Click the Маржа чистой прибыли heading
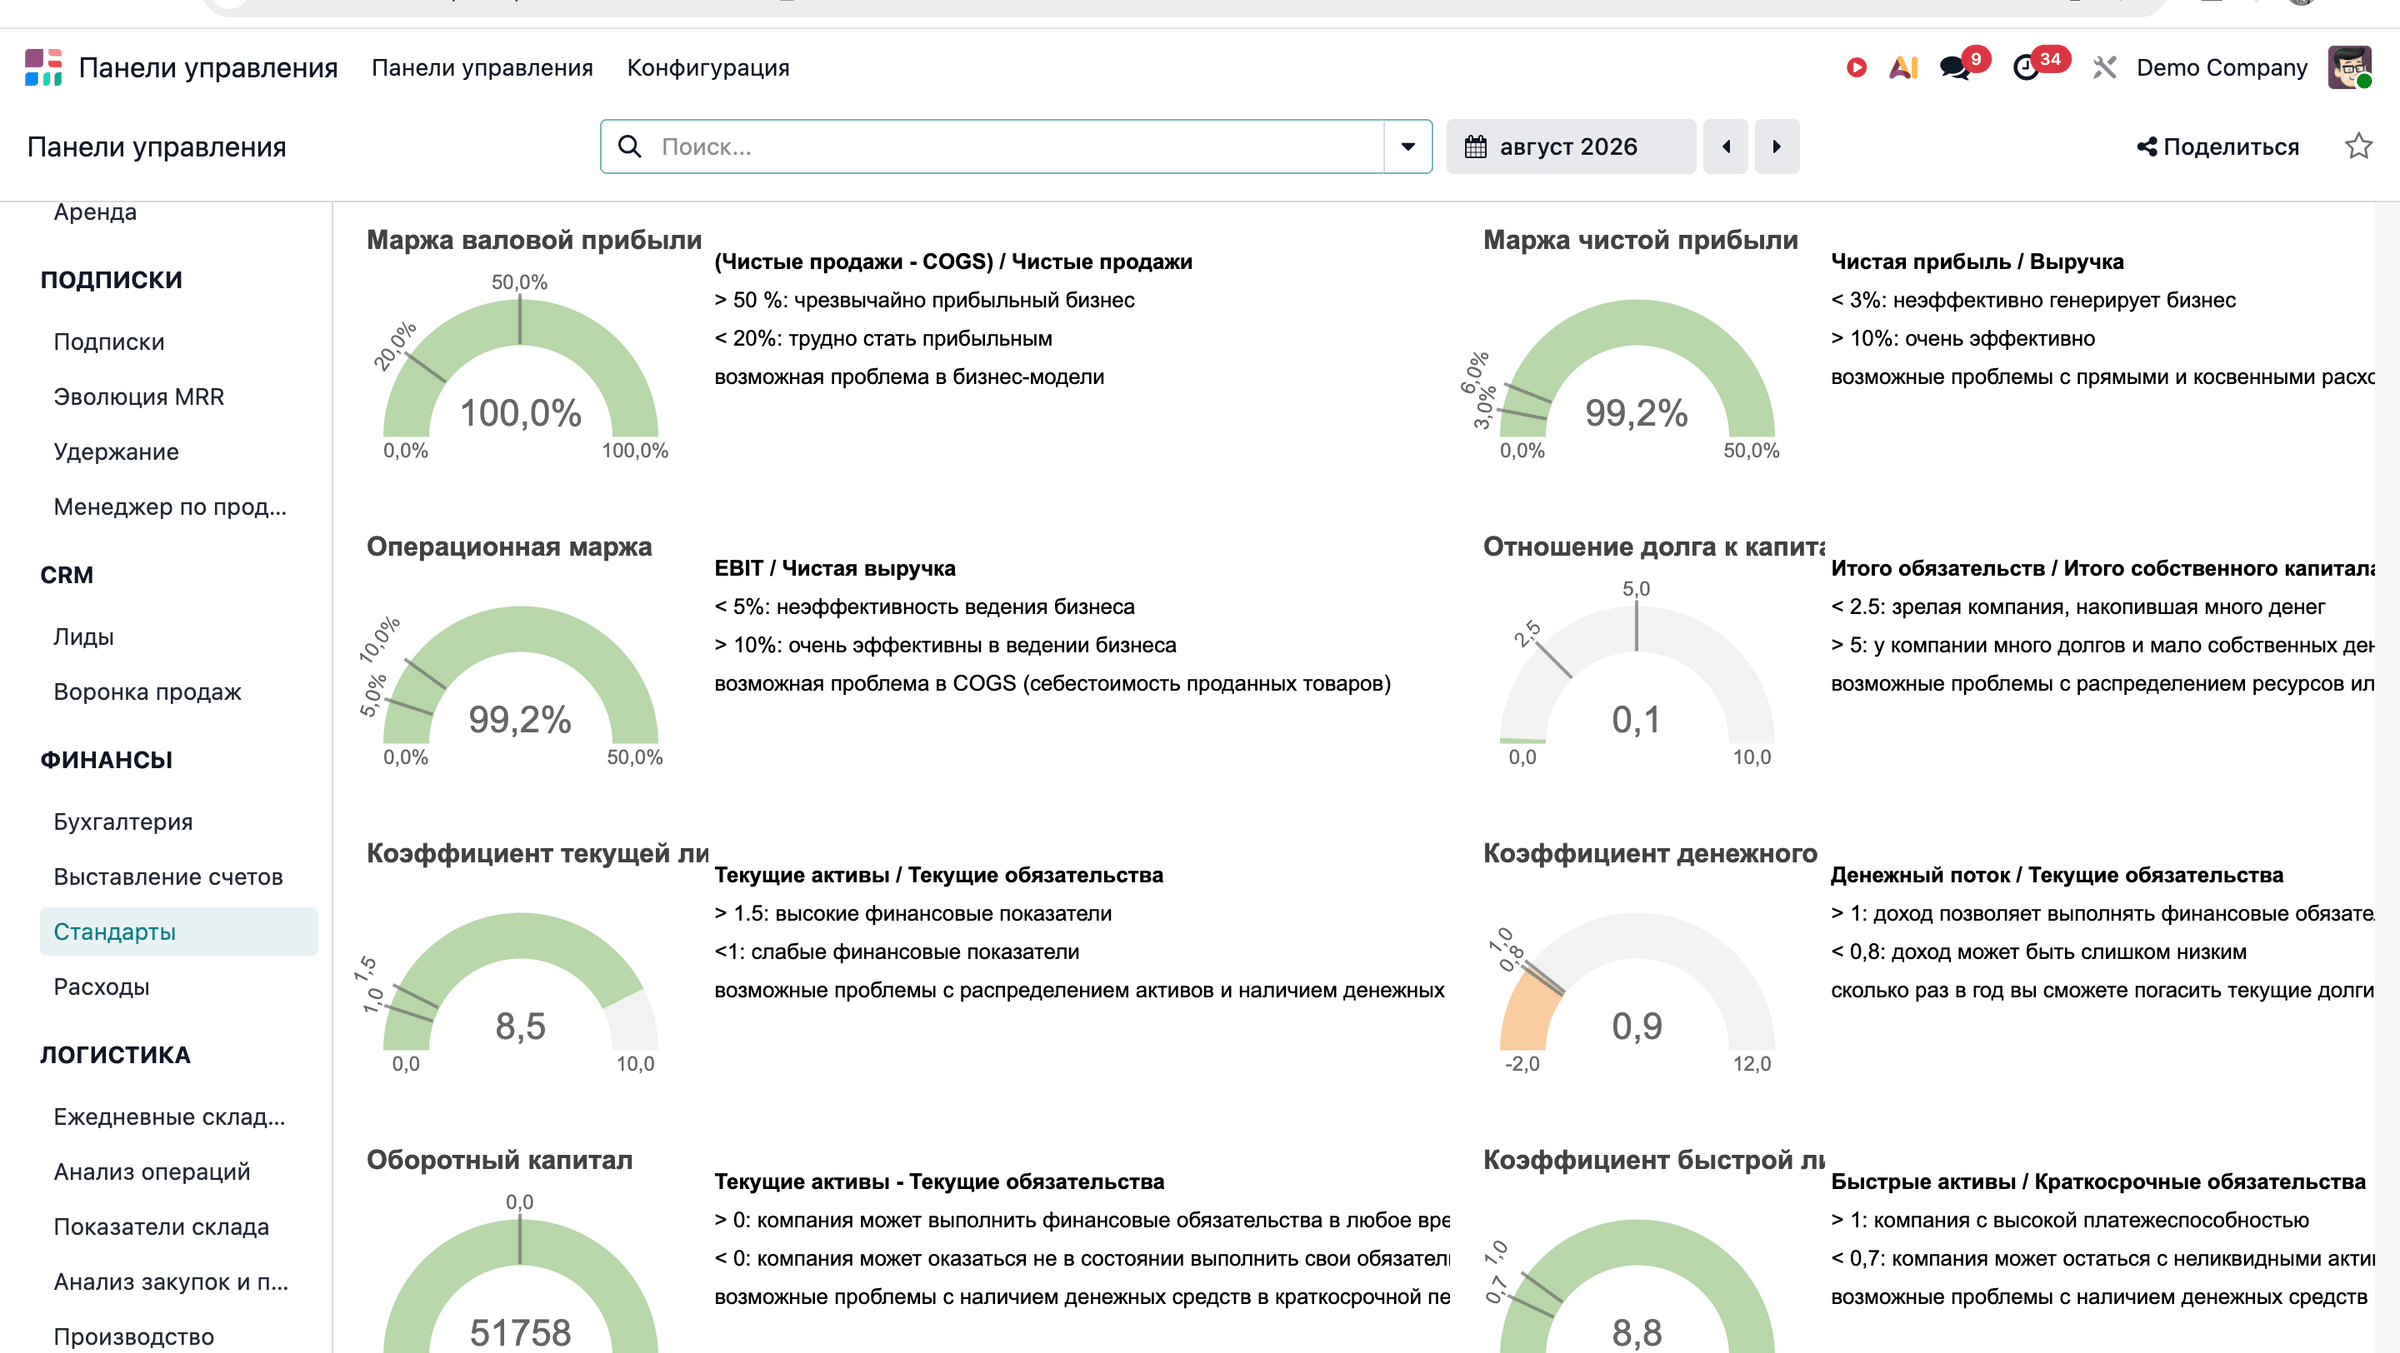Viewport: 2400px width, 1353px height. click(x=1640, y=240)
